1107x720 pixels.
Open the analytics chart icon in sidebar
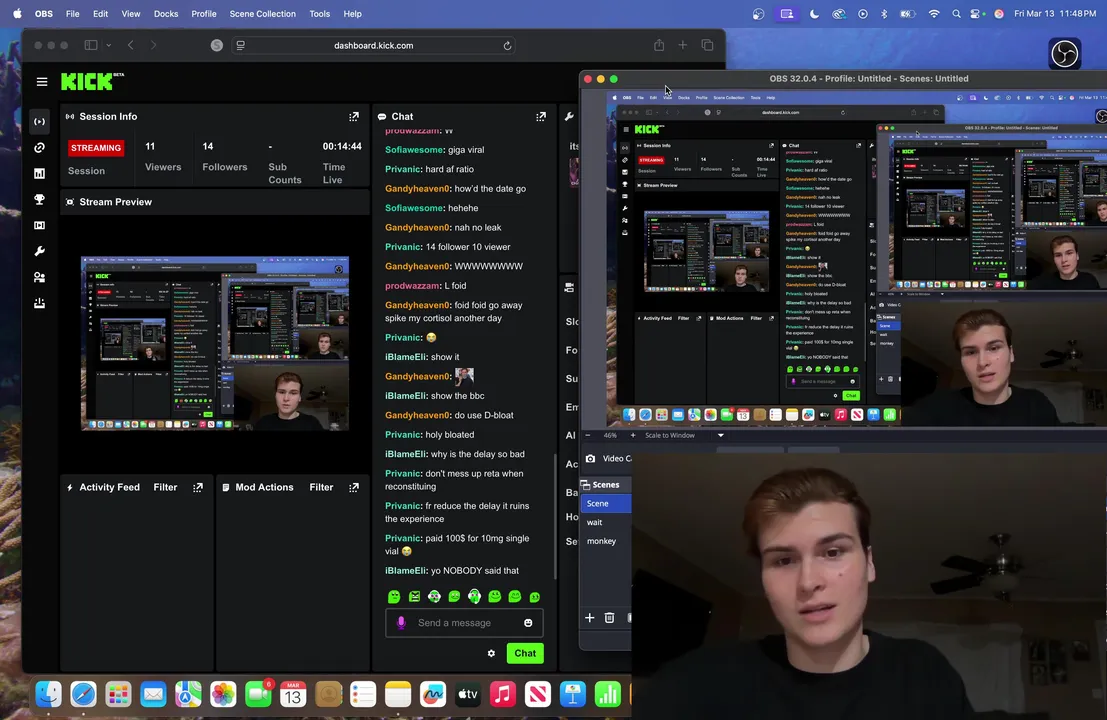click(x=40, y=174)
